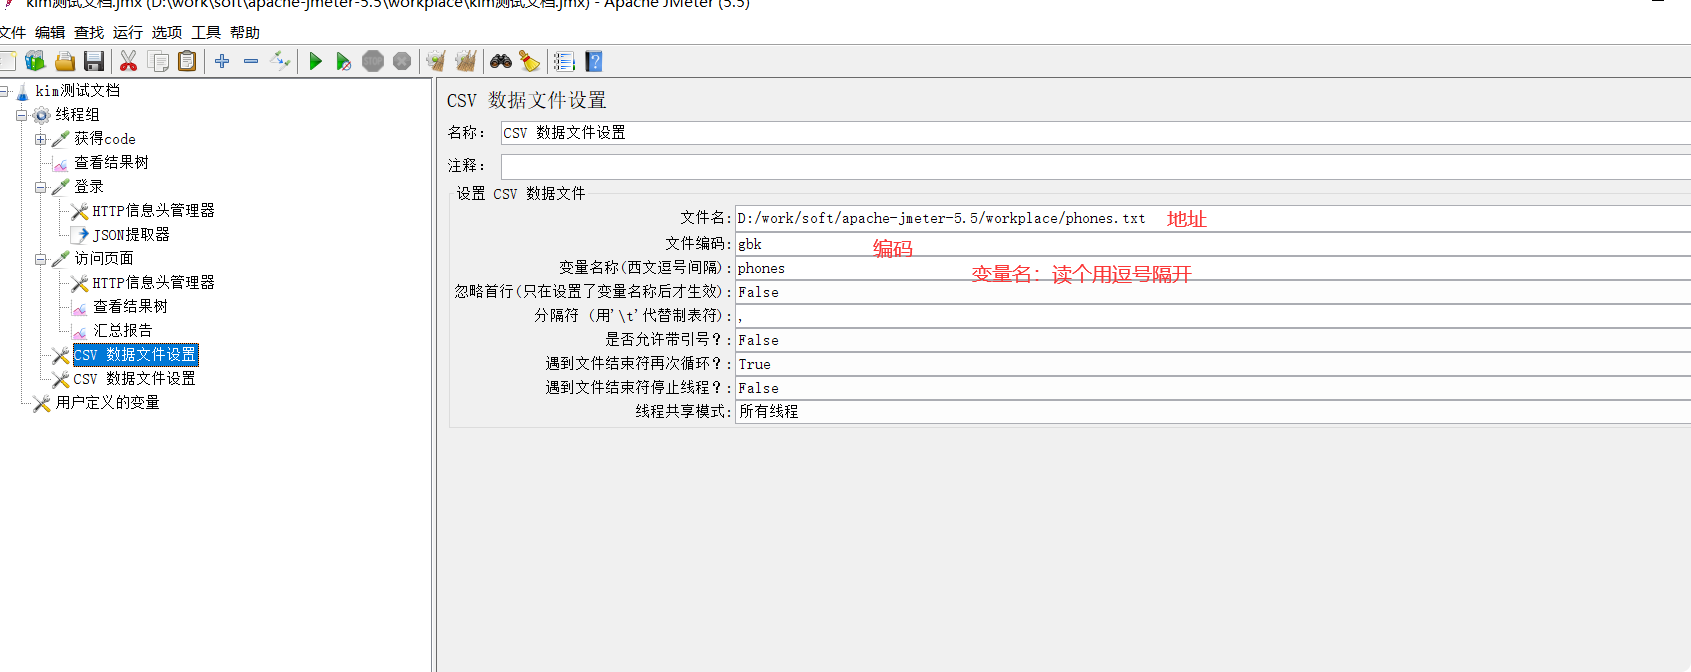The height and width of the screenshot is (672, 1691).
Task: Select the 汇总报告 tree item
Action: tap(123, 330)
